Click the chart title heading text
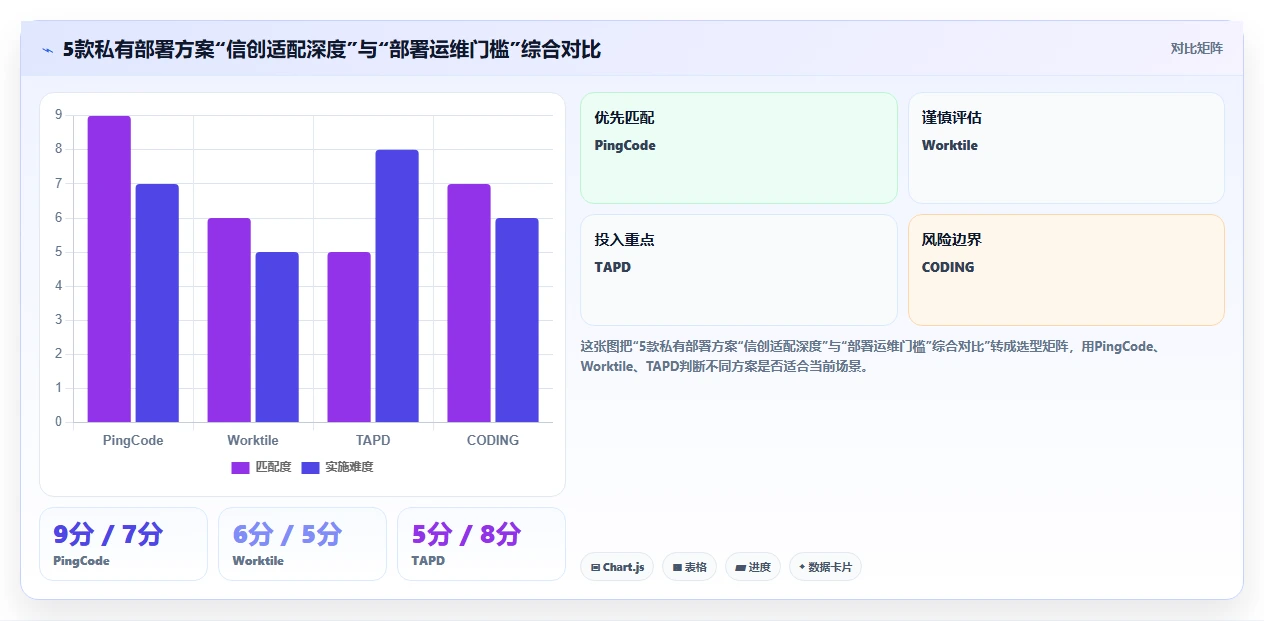The width and height of the screenshot is (1264, 621). coord(332,50)
